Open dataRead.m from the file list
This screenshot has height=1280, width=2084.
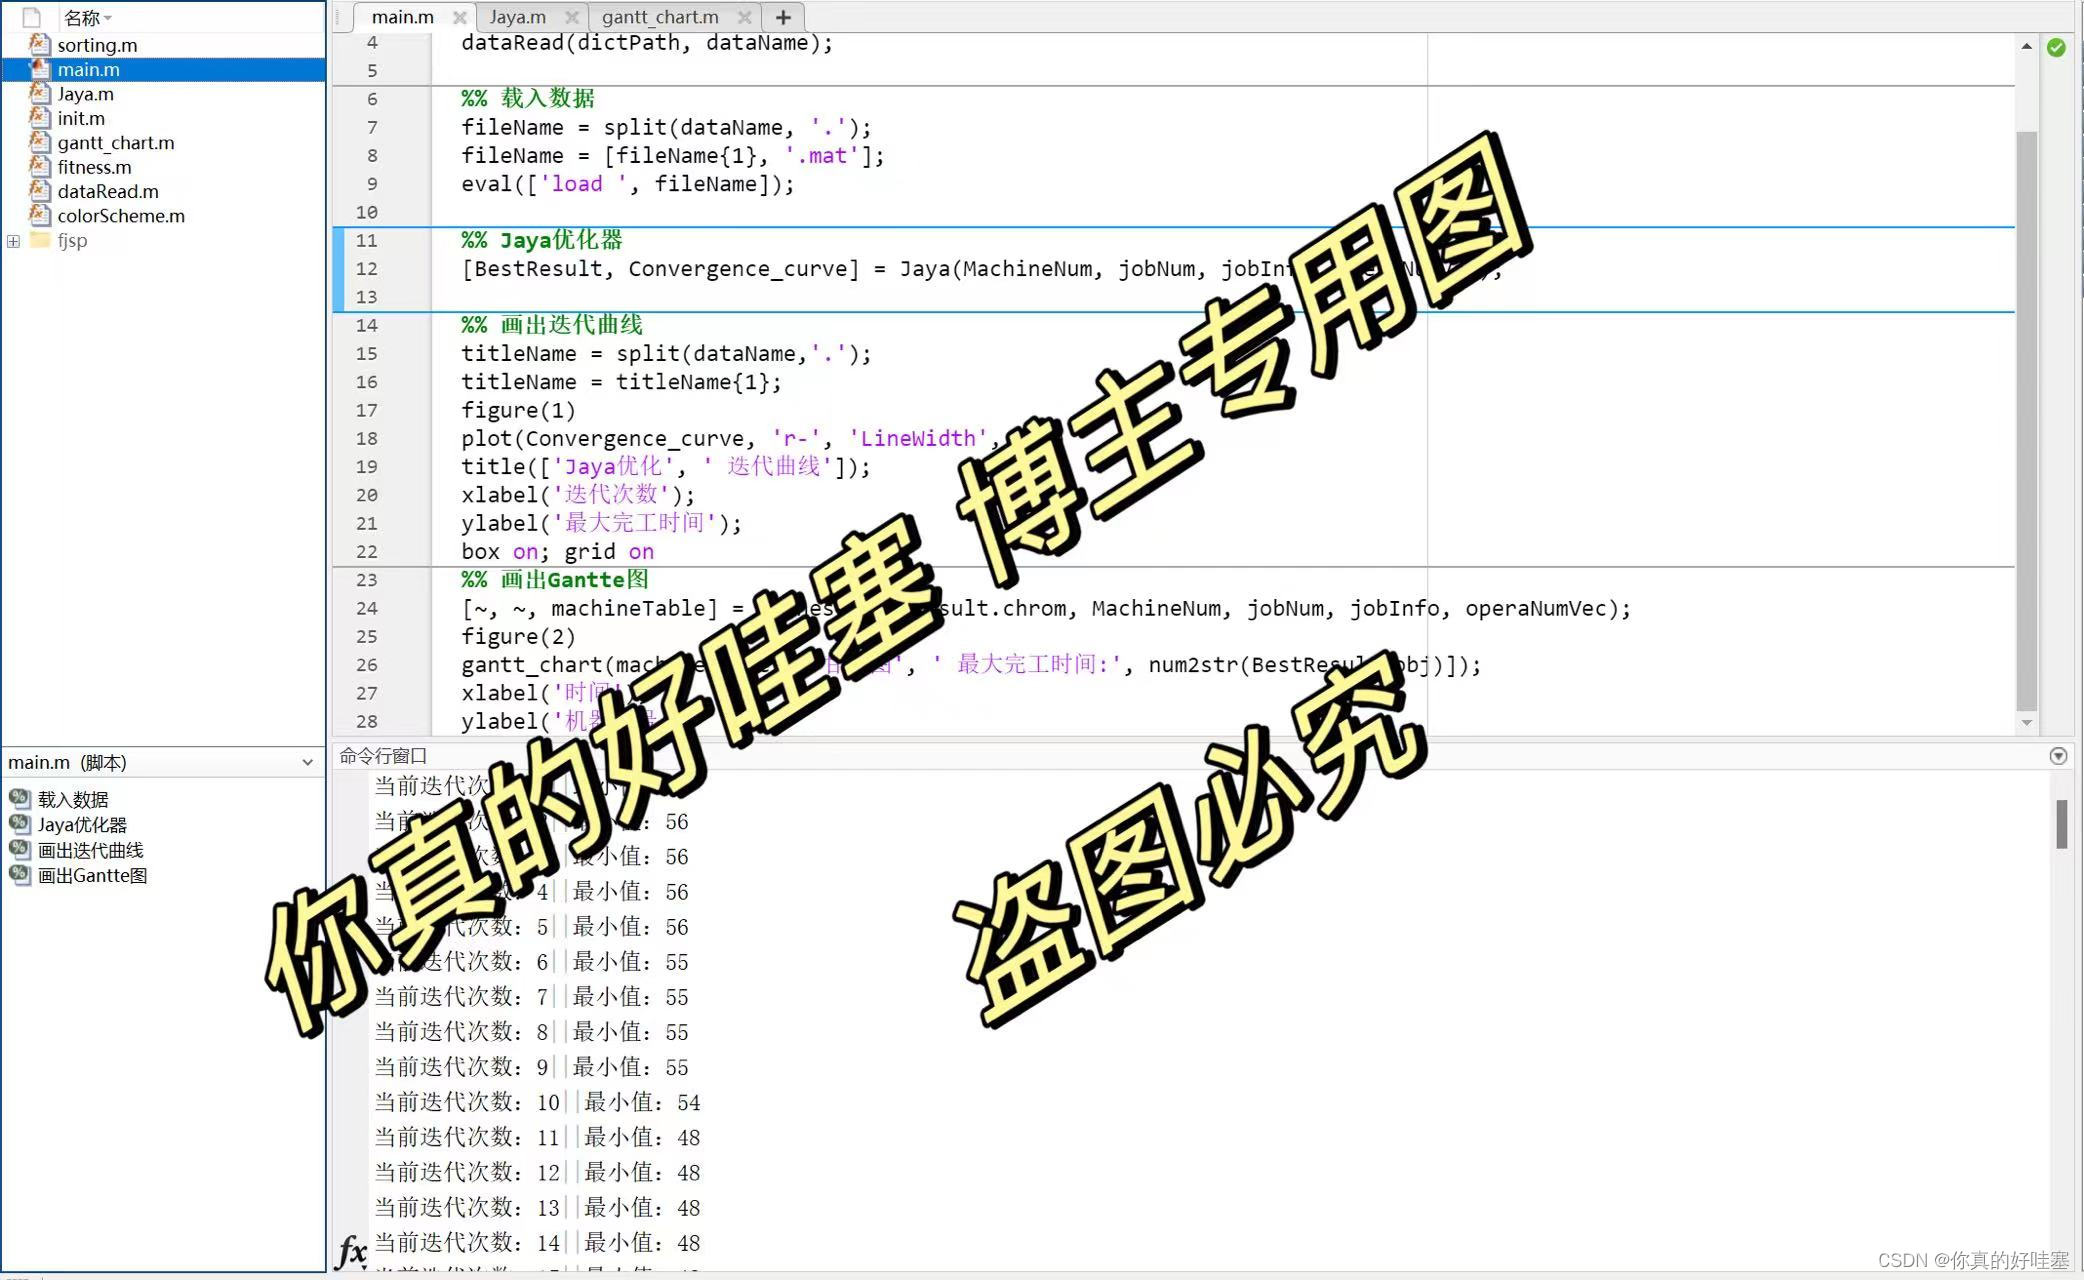point(107,191)
